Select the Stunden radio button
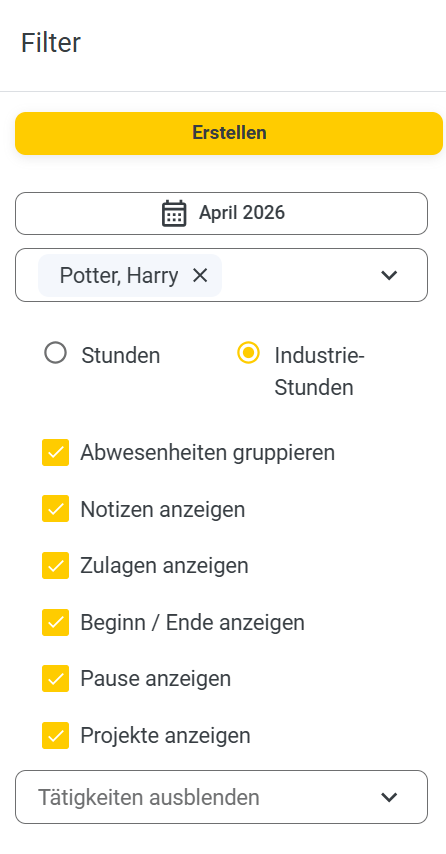 click(56, 353)
